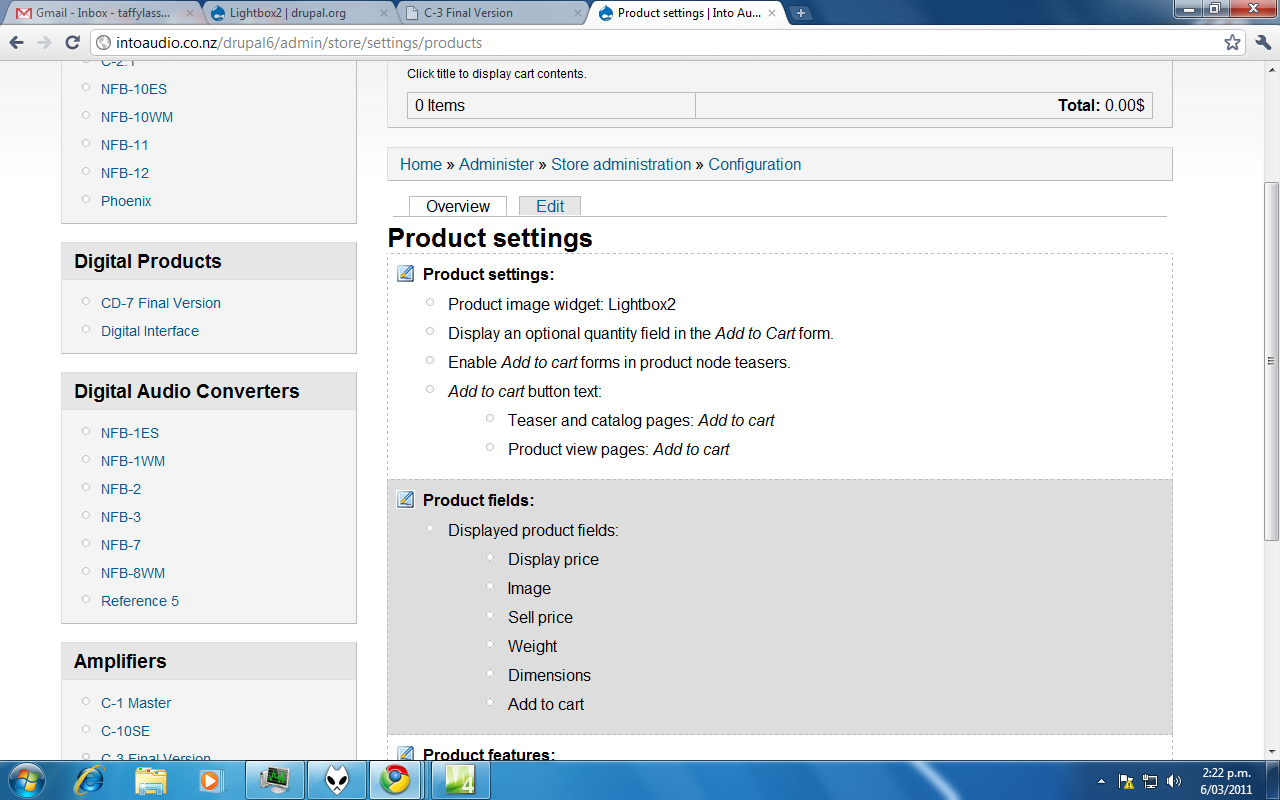Launch Internet Explorer from the taskbar
This screenshot has height=800, width=1280.
click(89, 780)
